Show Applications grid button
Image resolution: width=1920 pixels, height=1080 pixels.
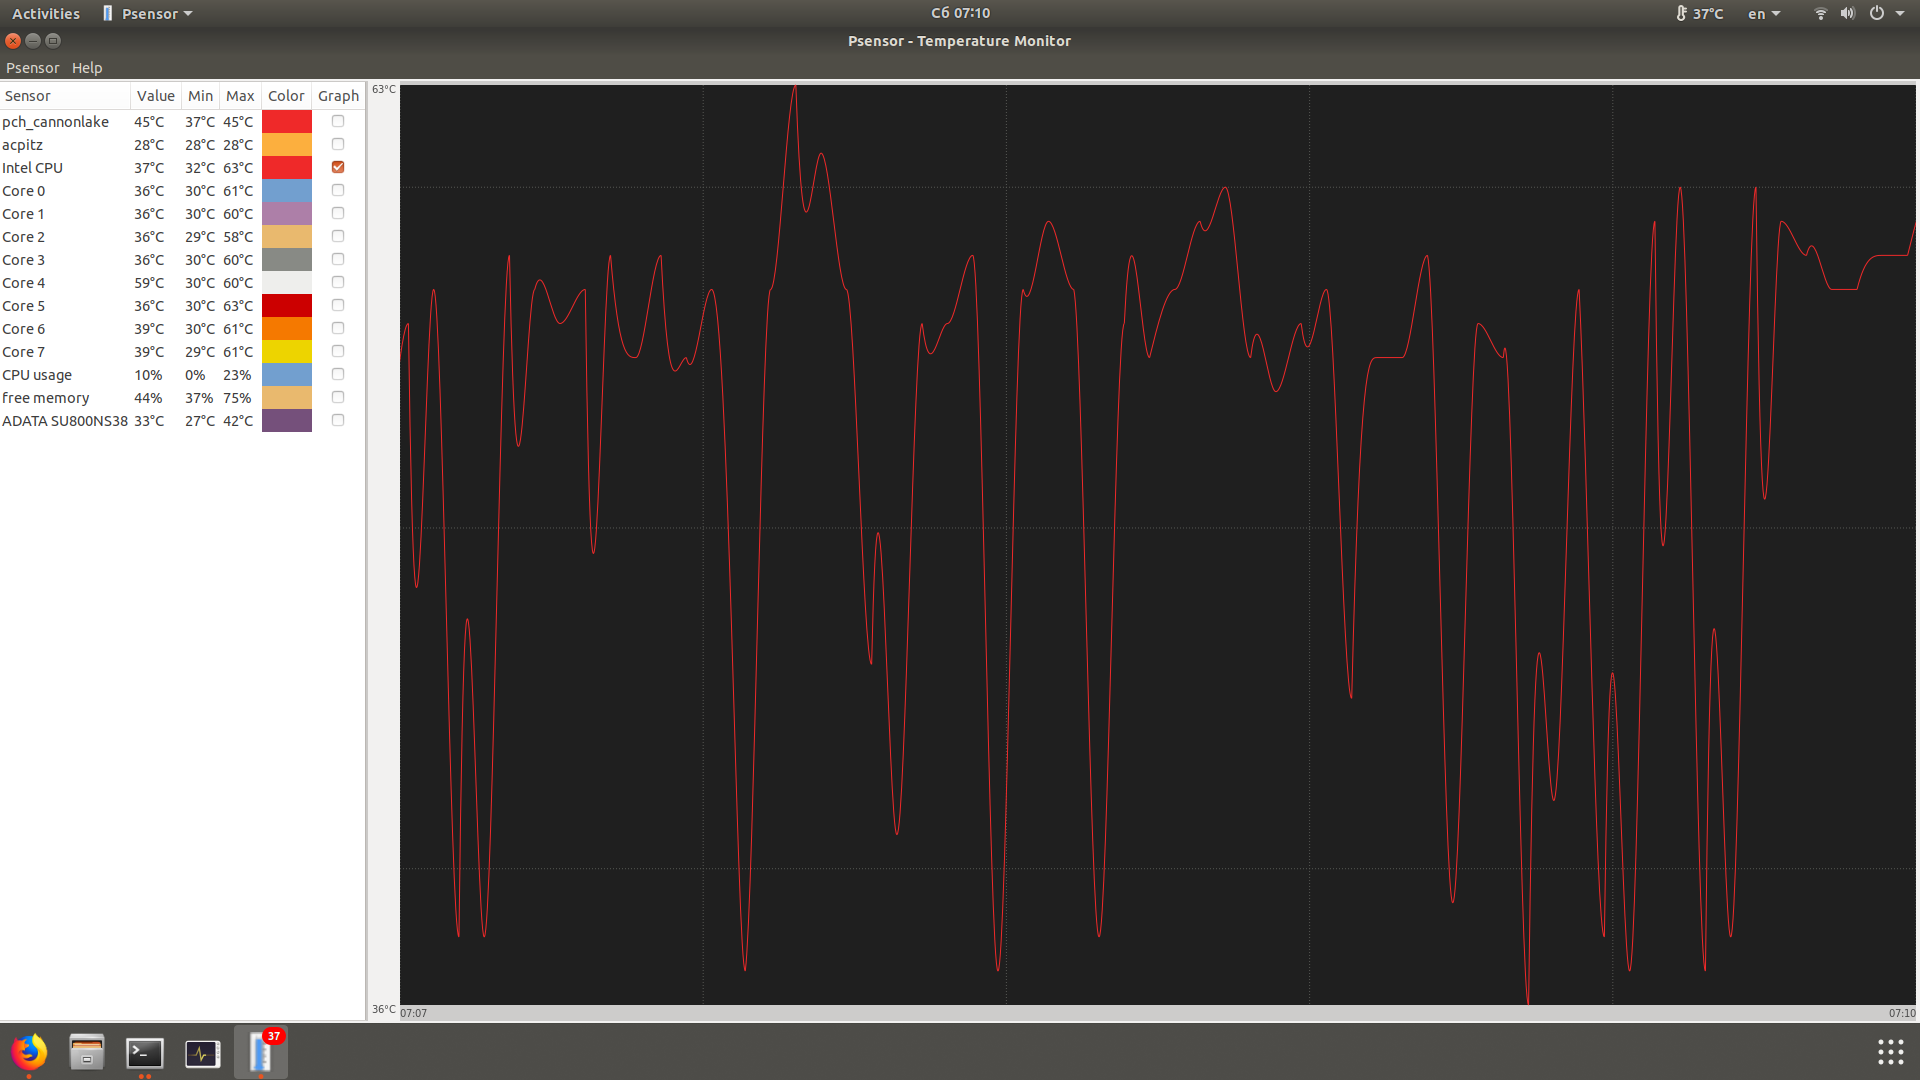pyautogui.click(x=1890, y=1052)
